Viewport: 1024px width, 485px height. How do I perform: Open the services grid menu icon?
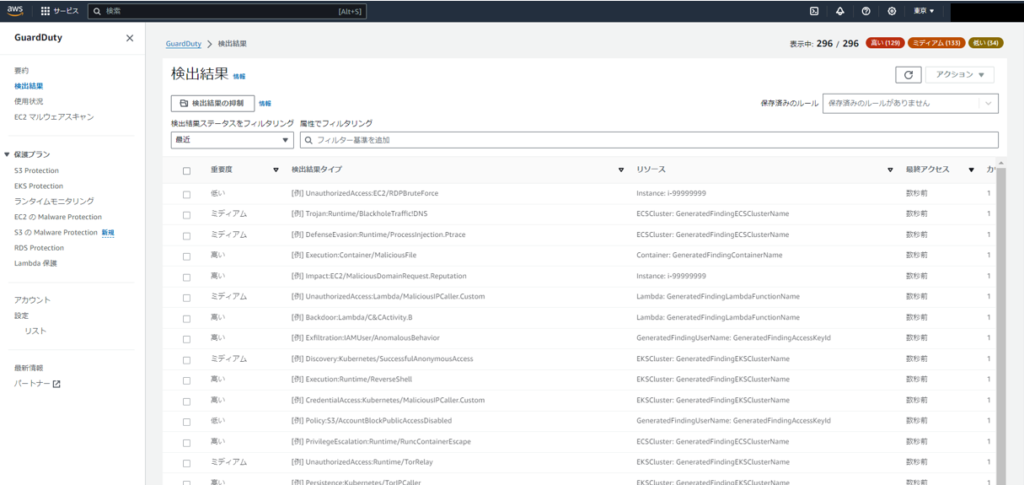[45, 11]
